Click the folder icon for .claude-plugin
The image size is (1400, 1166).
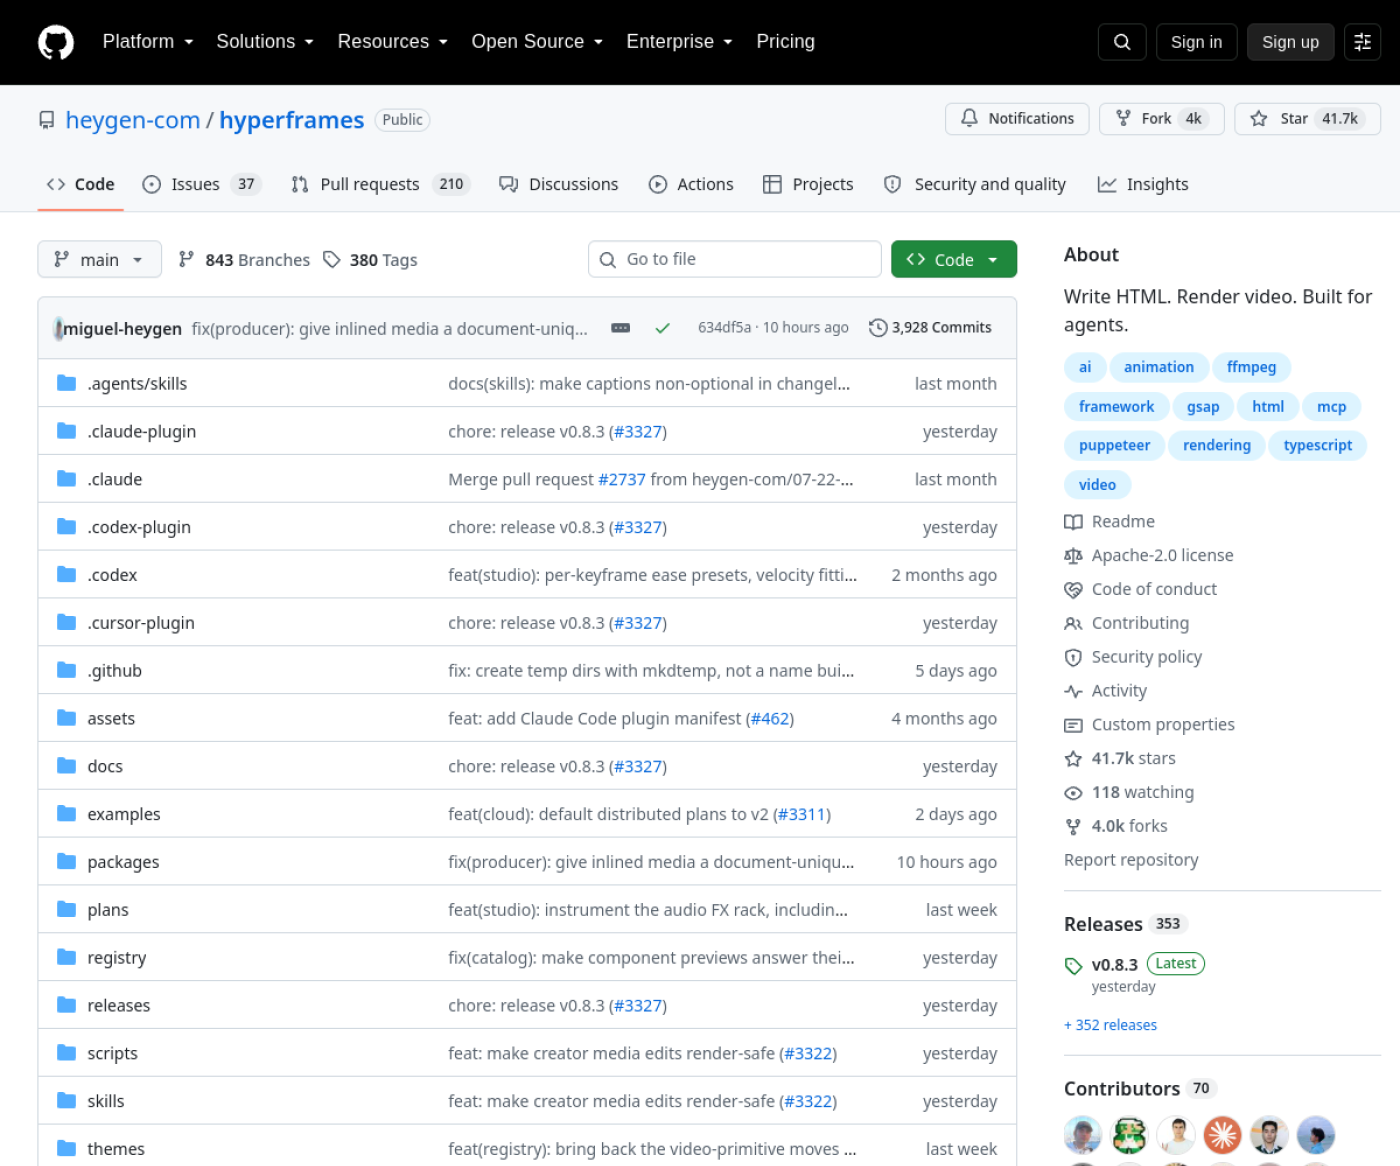pos(67,431)
